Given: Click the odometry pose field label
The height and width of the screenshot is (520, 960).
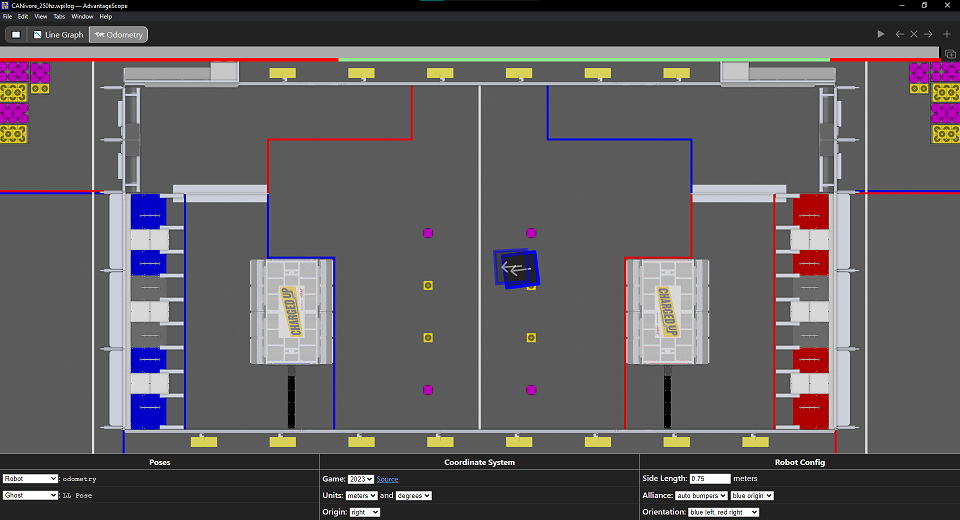Looking at the screenshot, I should [80, 479].
